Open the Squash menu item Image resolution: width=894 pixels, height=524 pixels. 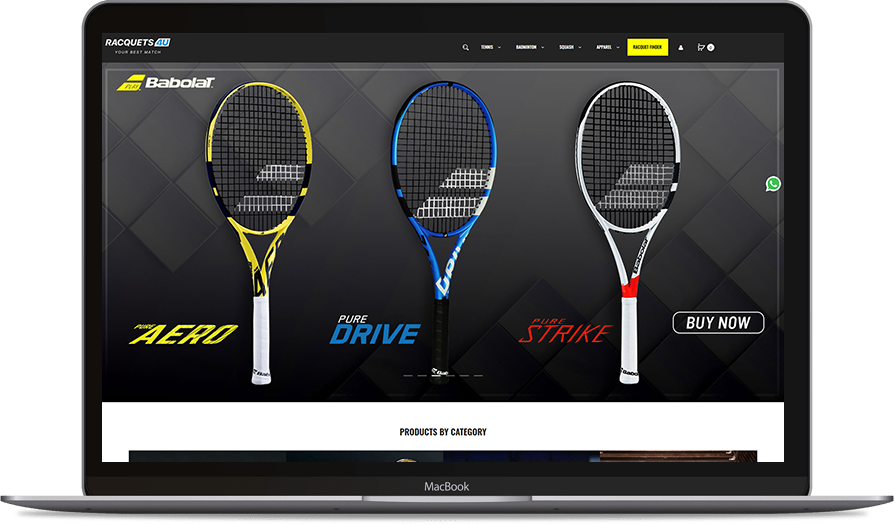pos(566,47)
